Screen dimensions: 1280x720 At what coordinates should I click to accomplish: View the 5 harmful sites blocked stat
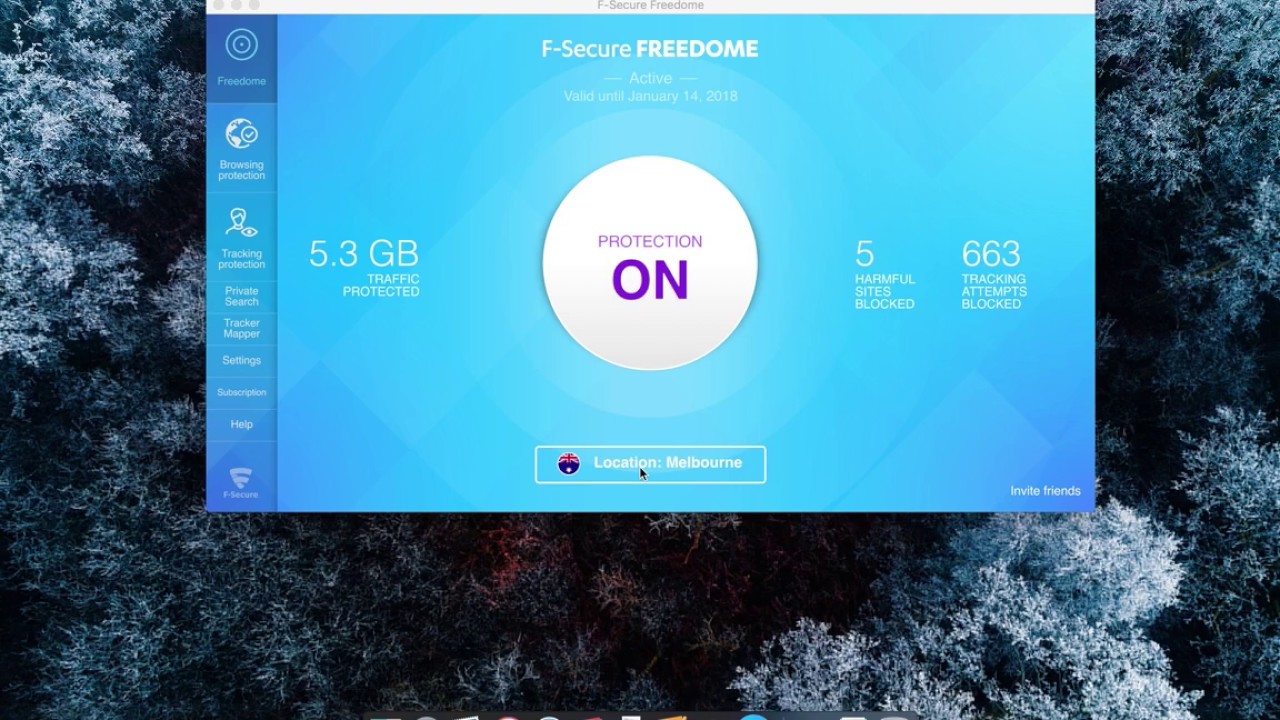click(x=884, y=273)
